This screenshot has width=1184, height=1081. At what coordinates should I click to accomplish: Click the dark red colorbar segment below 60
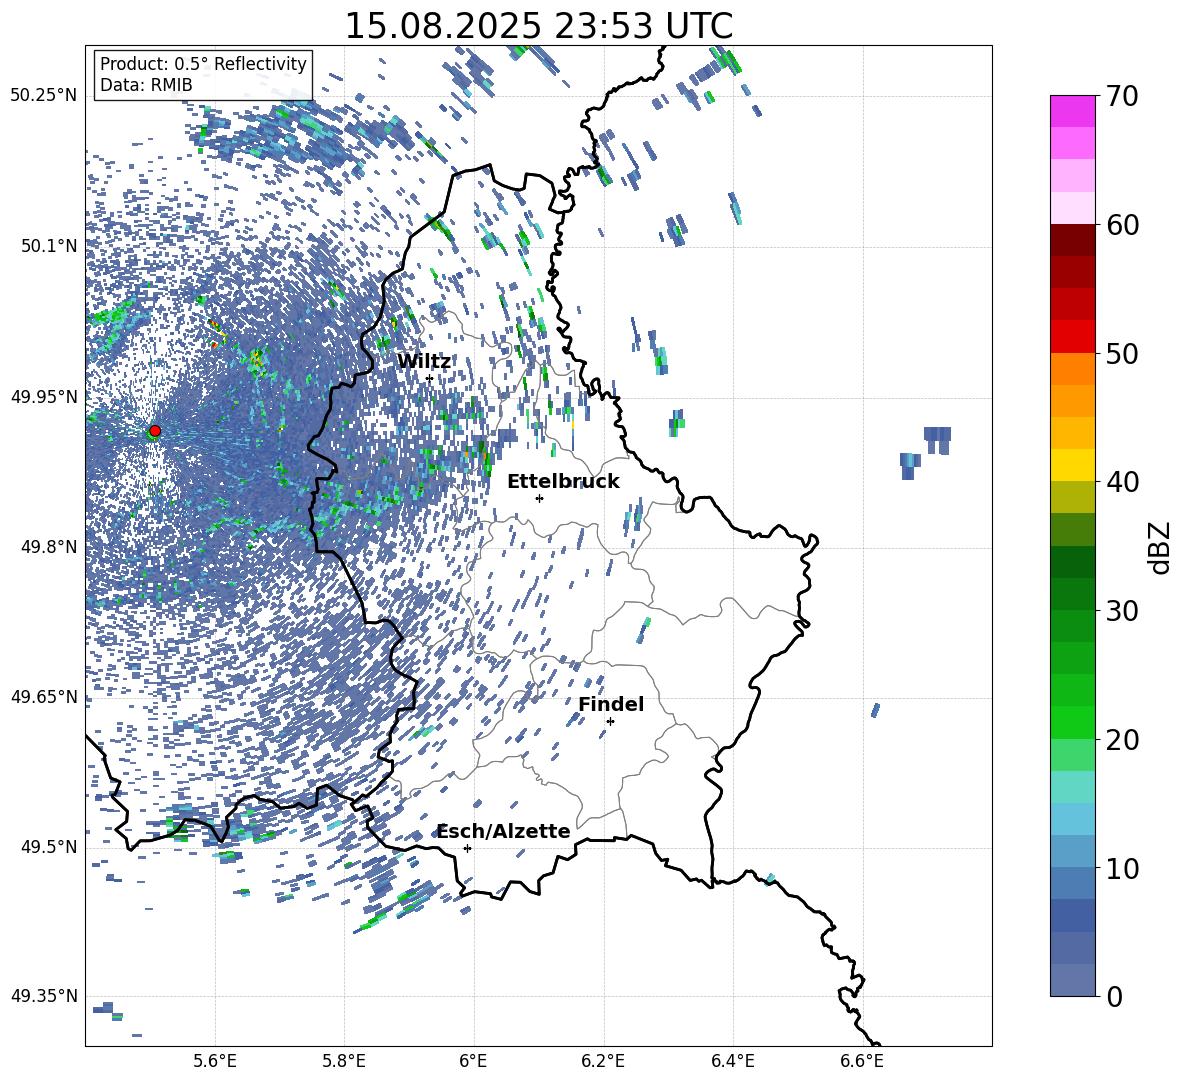tap(1072, 240)
